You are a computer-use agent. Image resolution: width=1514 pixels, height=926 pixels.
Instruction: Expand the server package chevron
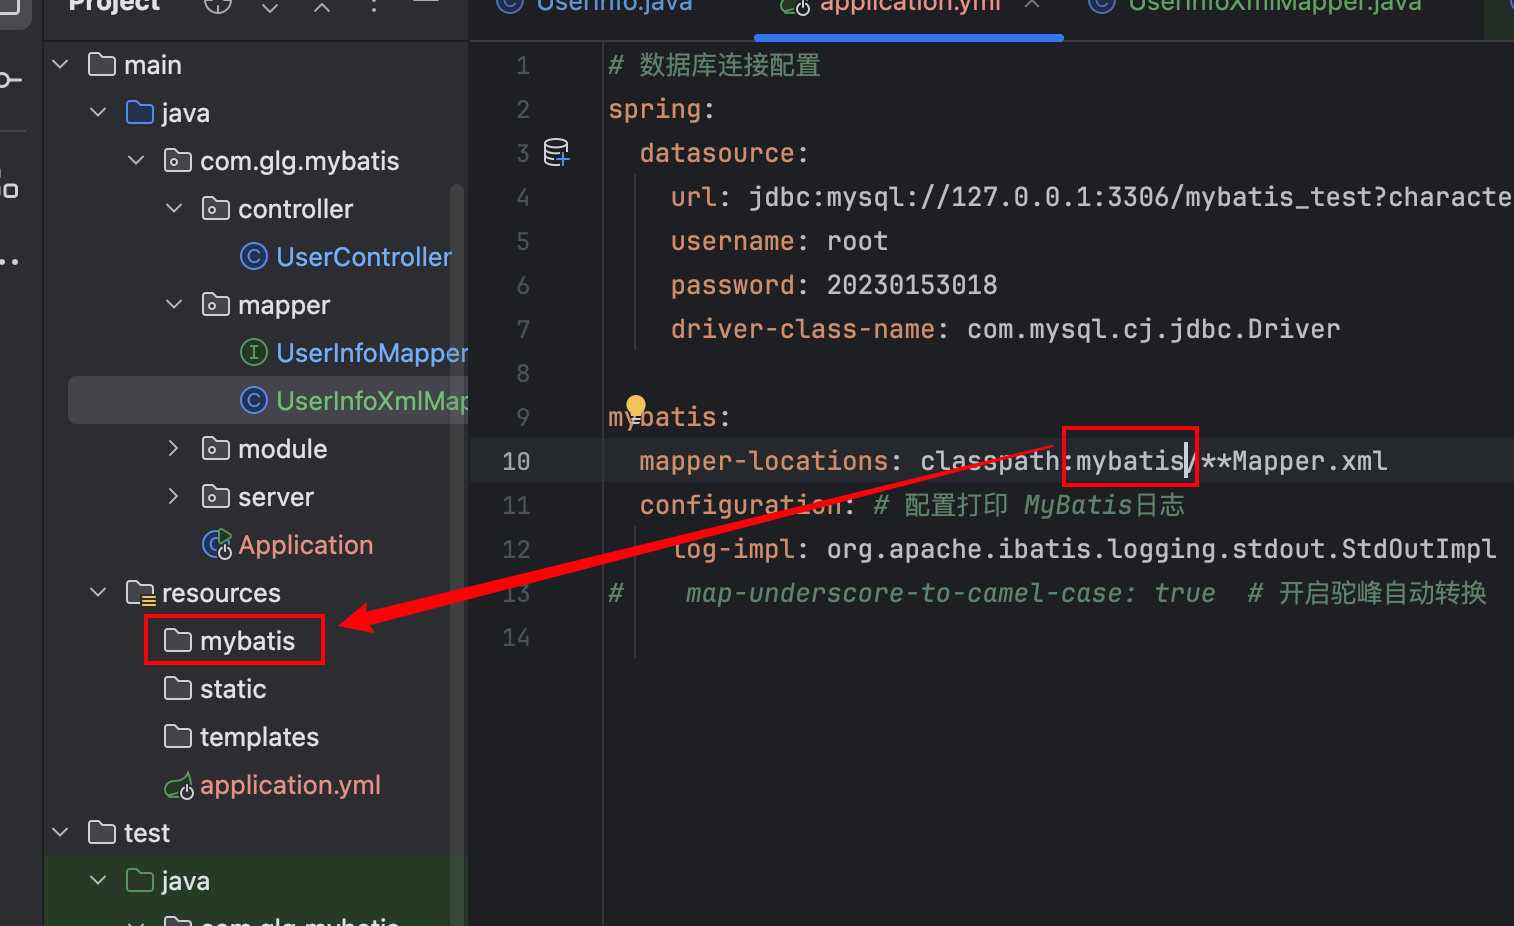coord(174,497)
